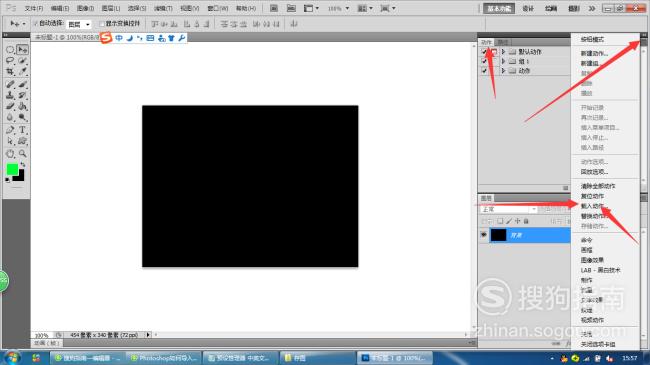This screenshot has height=365, width=650.
Task: Click the 100% zoom field in status bar
Action: (x=41, y=335)
